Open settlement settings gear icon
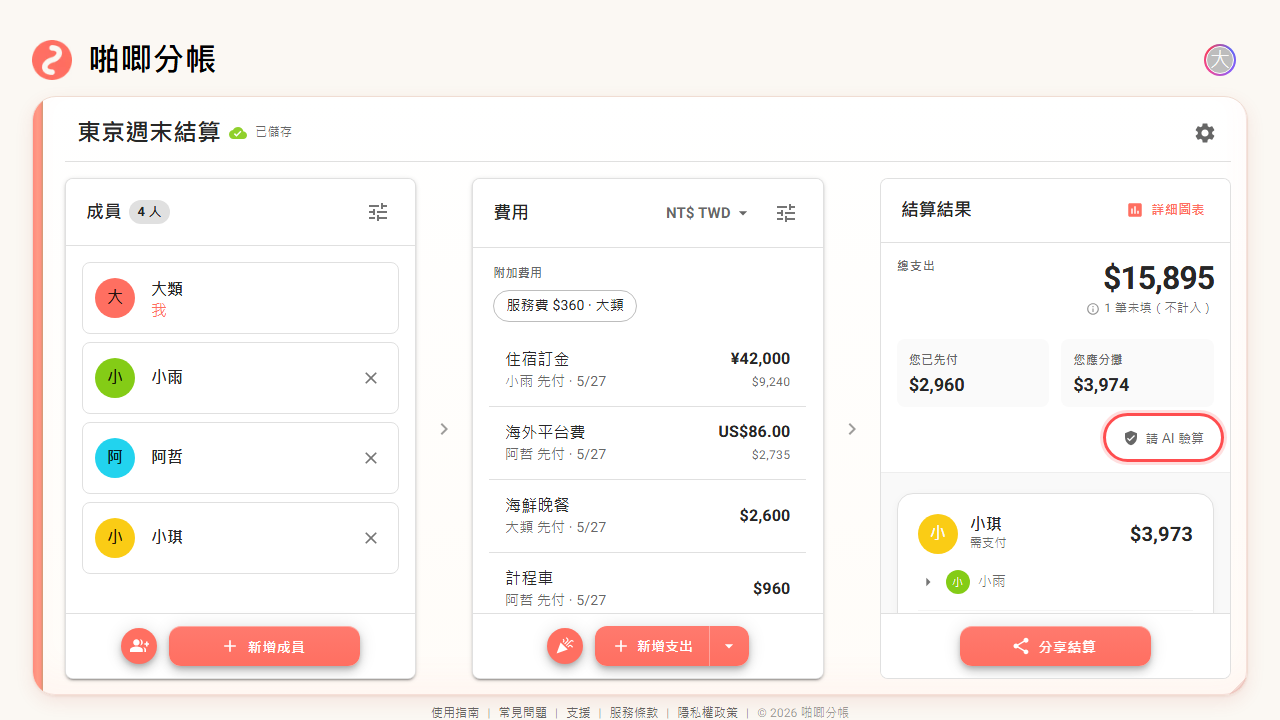Screen dimensions: 1280x720 coord(1205,133)
